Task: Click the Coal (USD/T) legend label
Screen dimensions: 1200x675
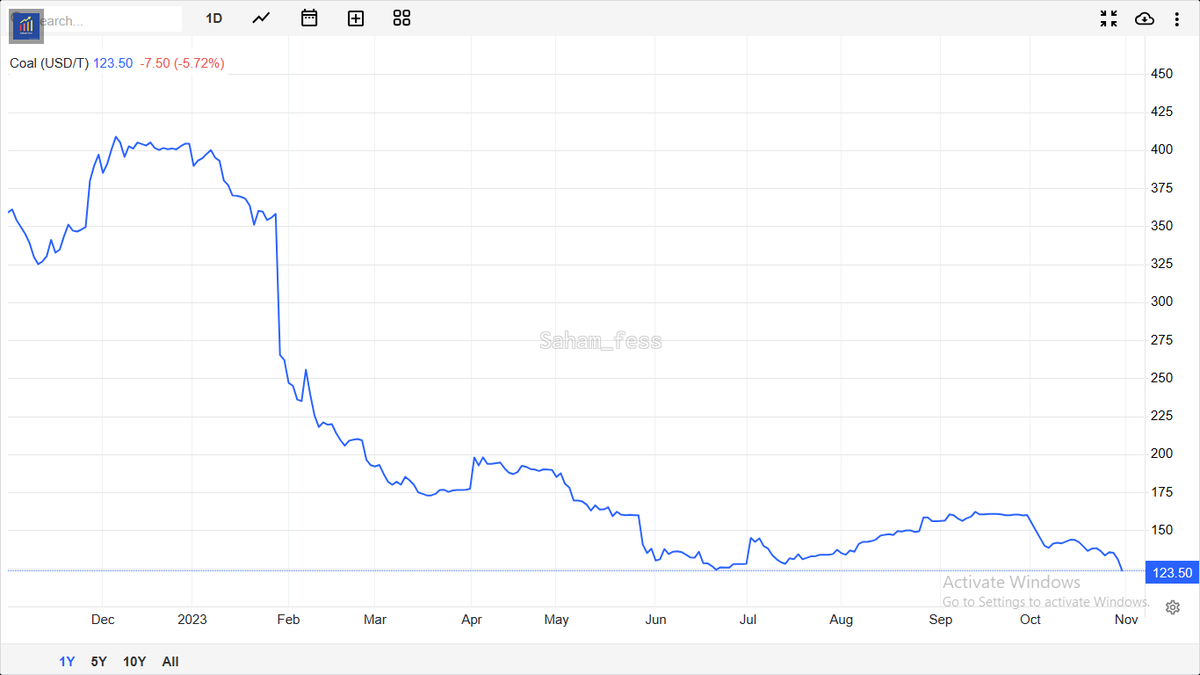Action: 49,63
